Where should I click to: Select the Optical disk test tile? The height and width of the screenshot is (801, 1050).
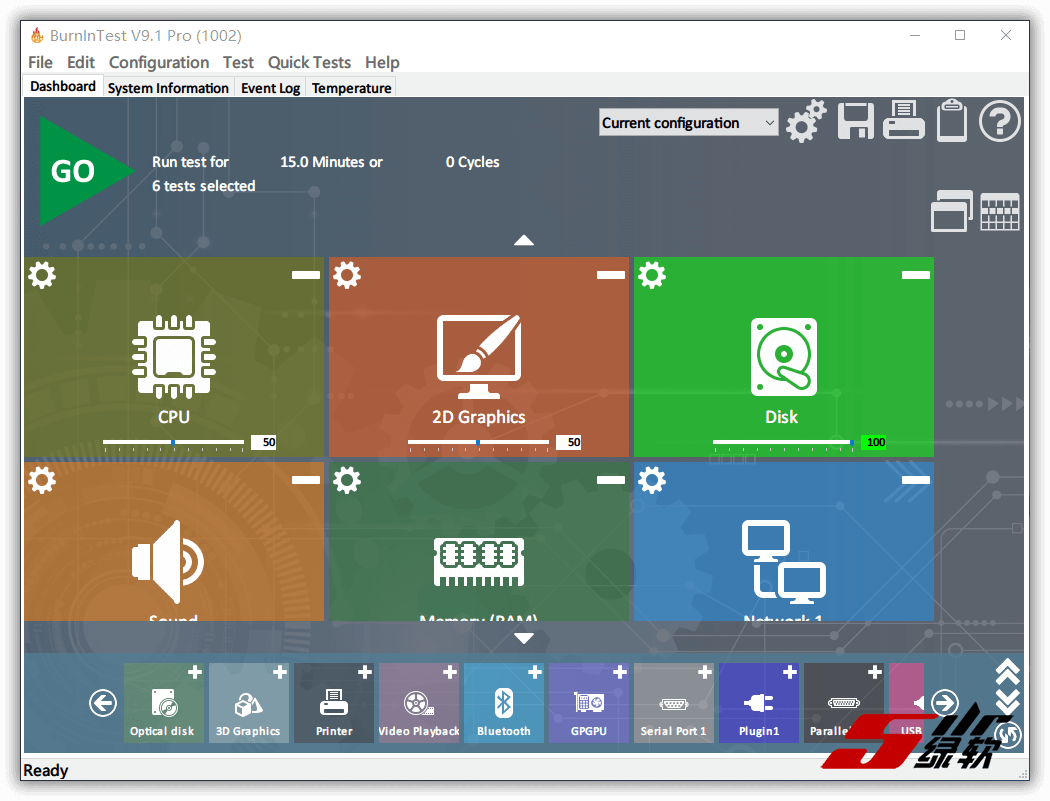click(164, 703)
